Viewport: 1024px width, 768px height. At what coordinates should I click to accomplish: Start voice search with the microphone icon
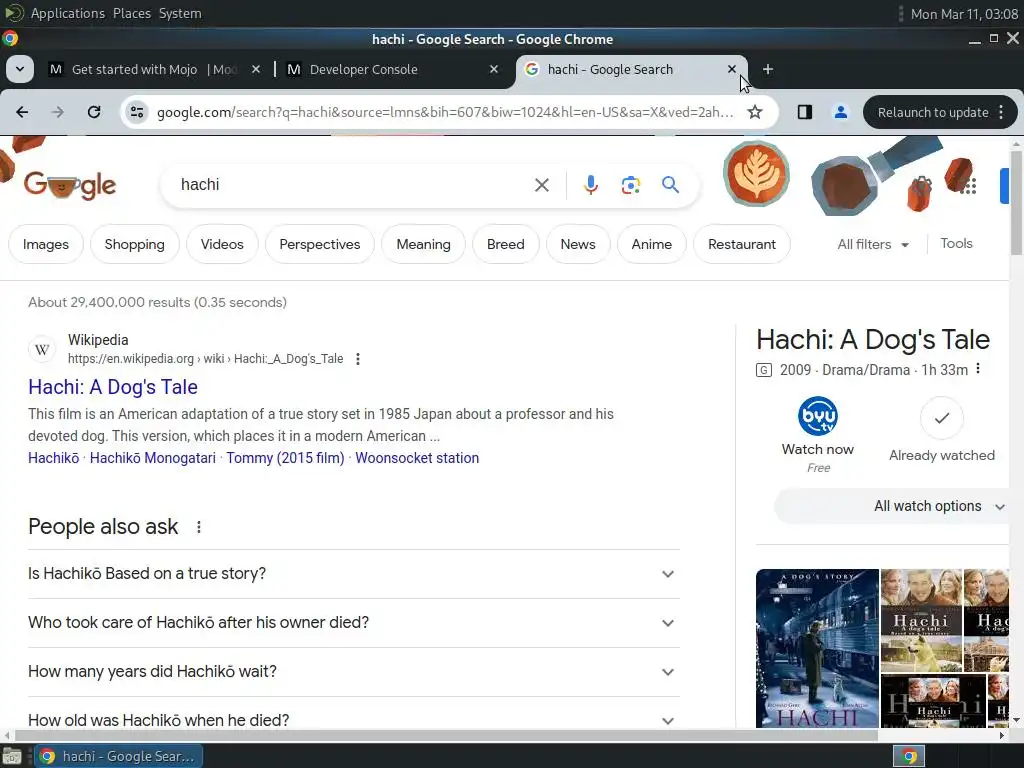(590, 185)
